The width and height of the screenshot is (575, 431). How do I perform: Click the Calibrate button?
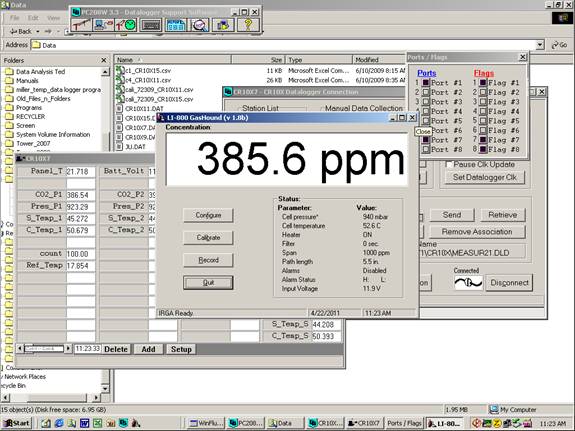click(x=208, y=238)
